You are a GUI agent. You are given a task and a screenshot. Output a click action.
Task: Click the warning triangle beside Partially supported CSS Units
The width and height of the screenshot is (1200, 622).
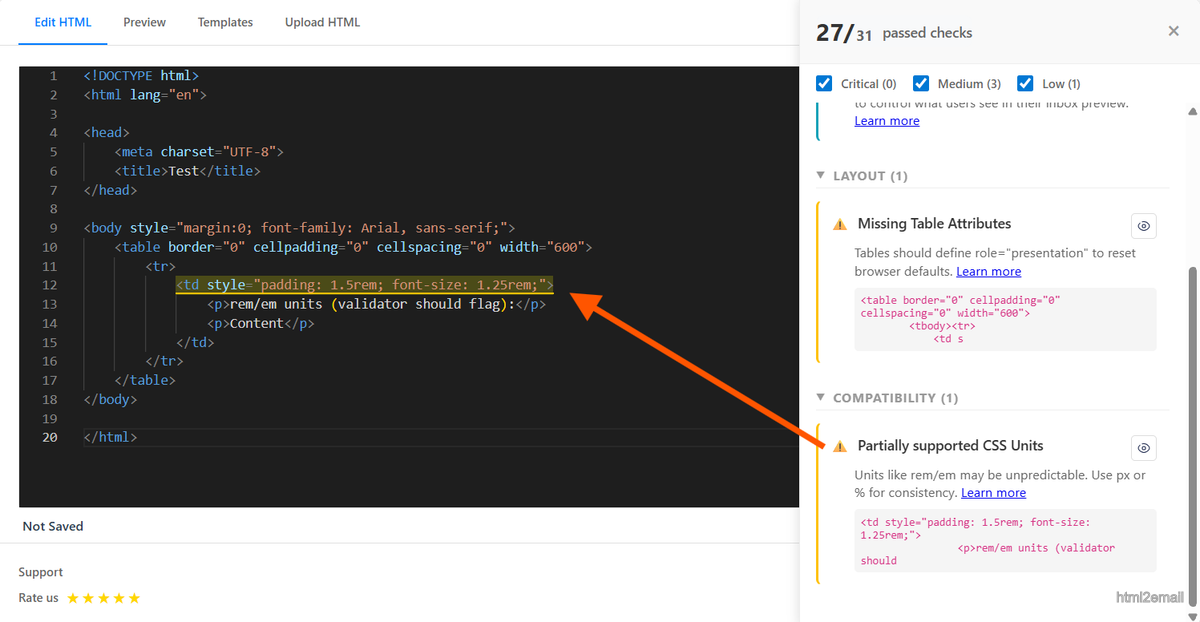click(x=840, y=446)
